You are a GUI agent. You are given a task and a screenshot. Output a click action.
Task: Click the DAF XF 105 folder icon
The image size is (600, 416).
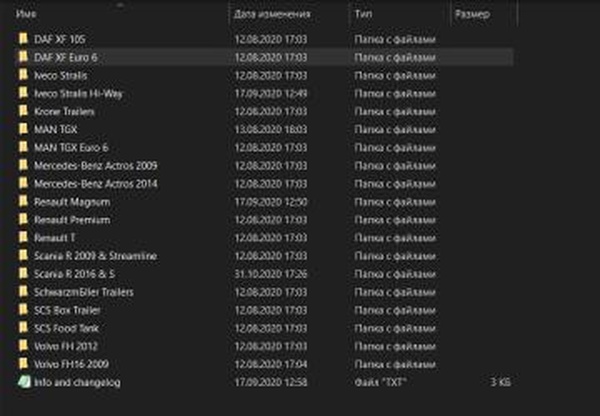(24, 39)
